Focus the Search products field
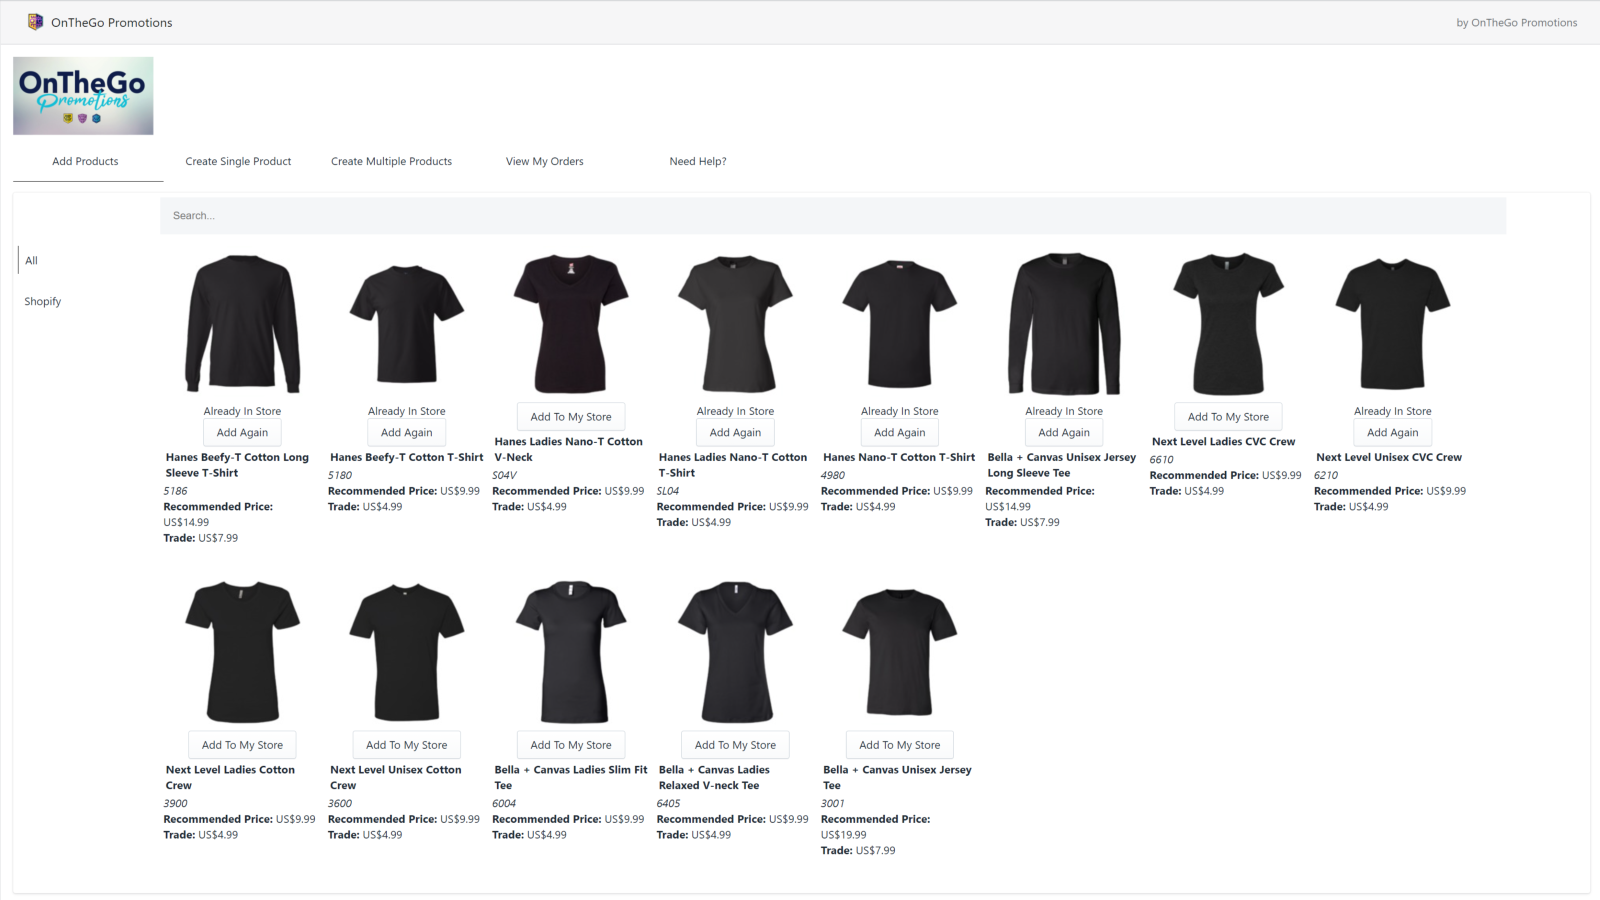This screenshot has height=900, width=1600. [x=833, y=216]
